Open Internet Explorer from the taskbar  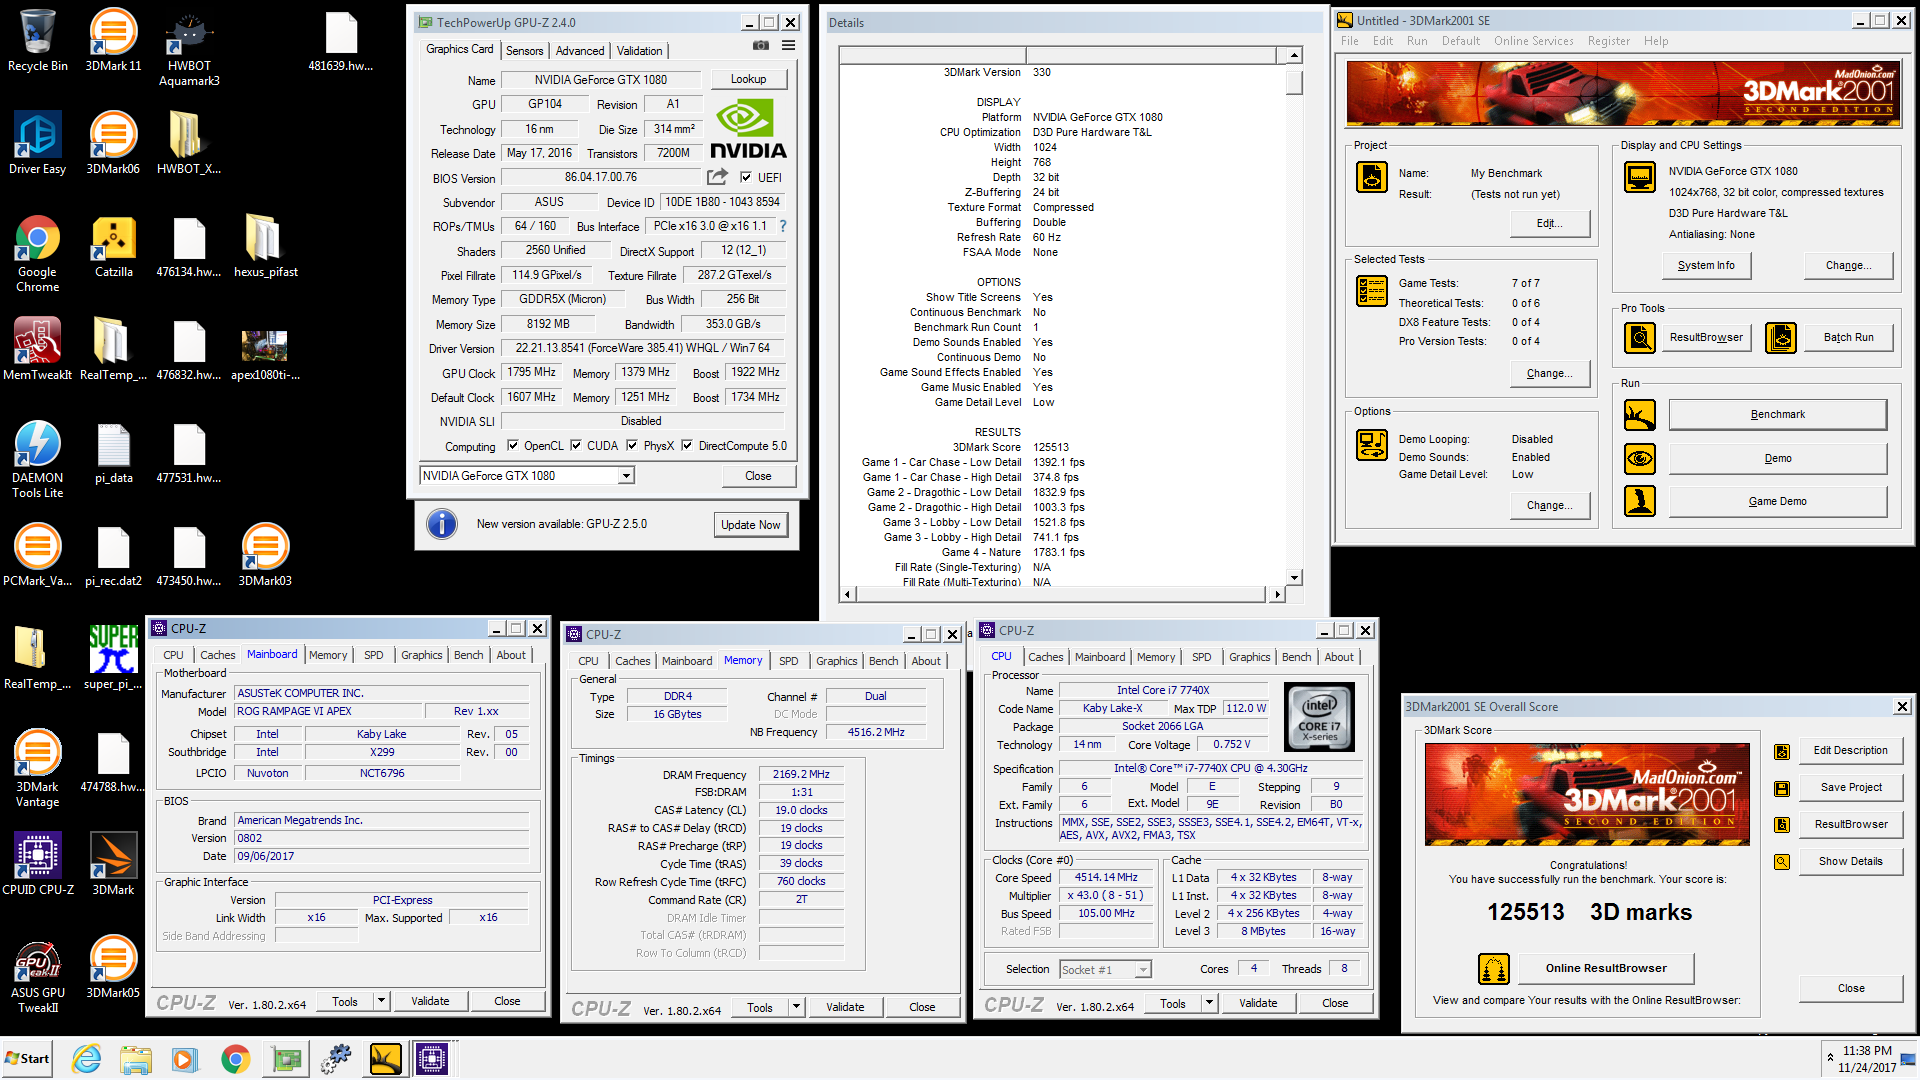point(87,1059)
